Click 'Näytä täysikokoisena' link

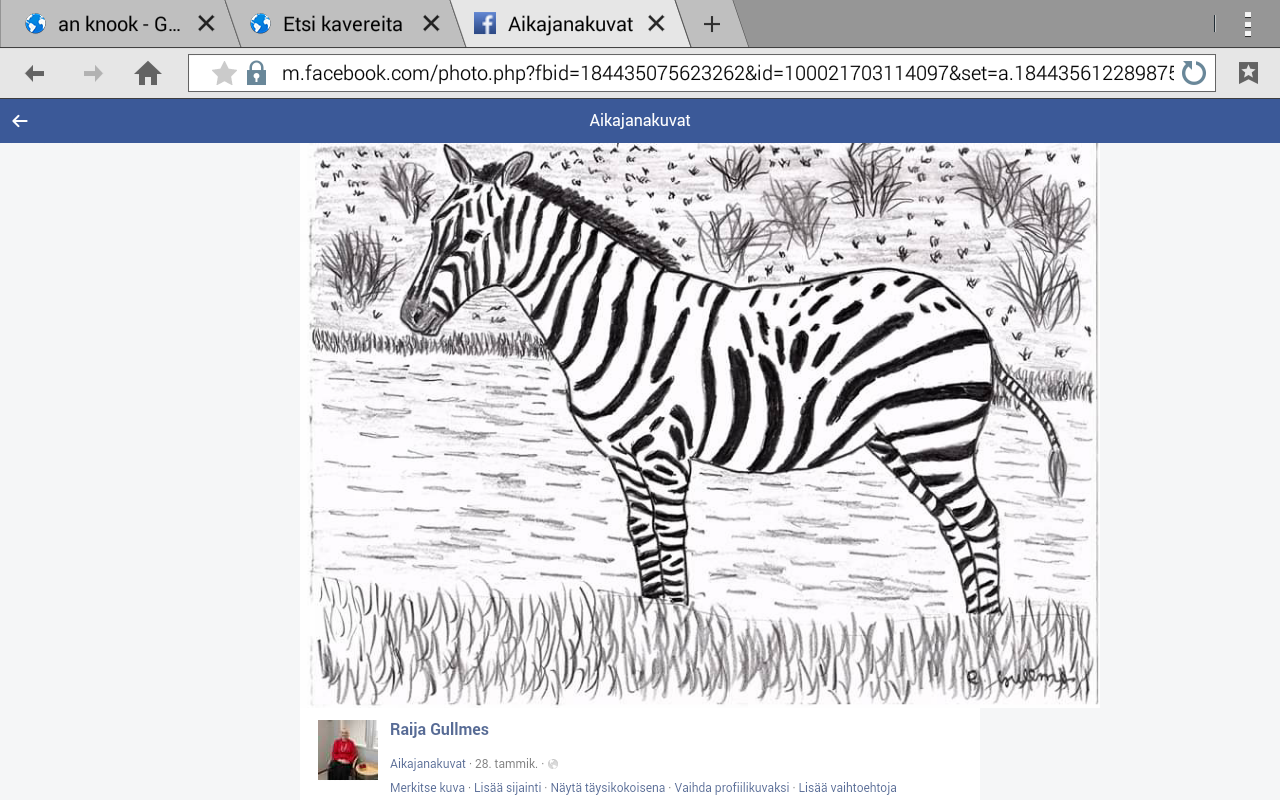608,788
